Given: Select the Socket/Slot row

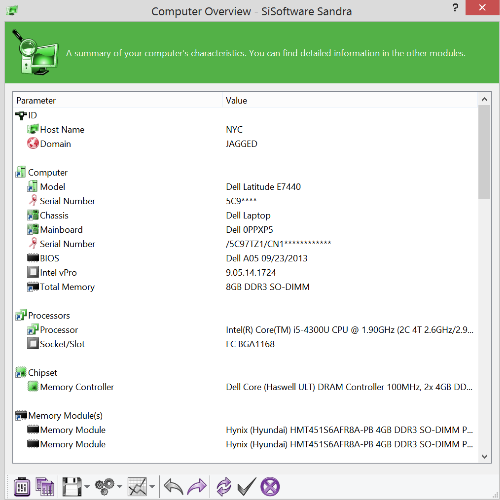Looking at the screenshot, I should pos(245,344).
